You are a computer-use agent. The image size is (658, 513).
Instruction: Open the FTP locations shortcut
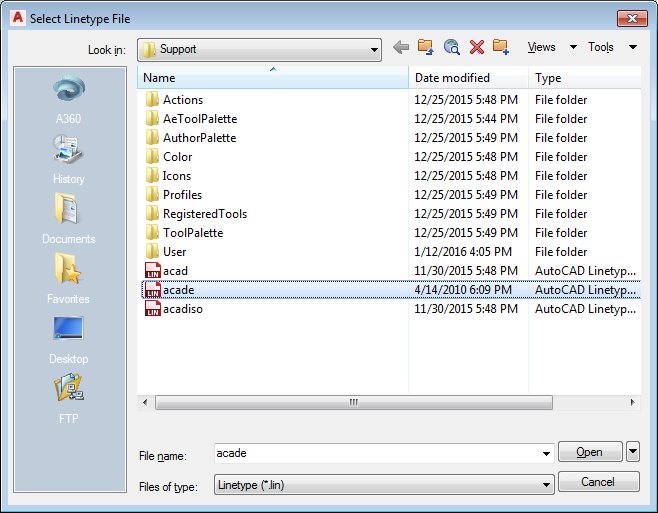pos(69,400)
